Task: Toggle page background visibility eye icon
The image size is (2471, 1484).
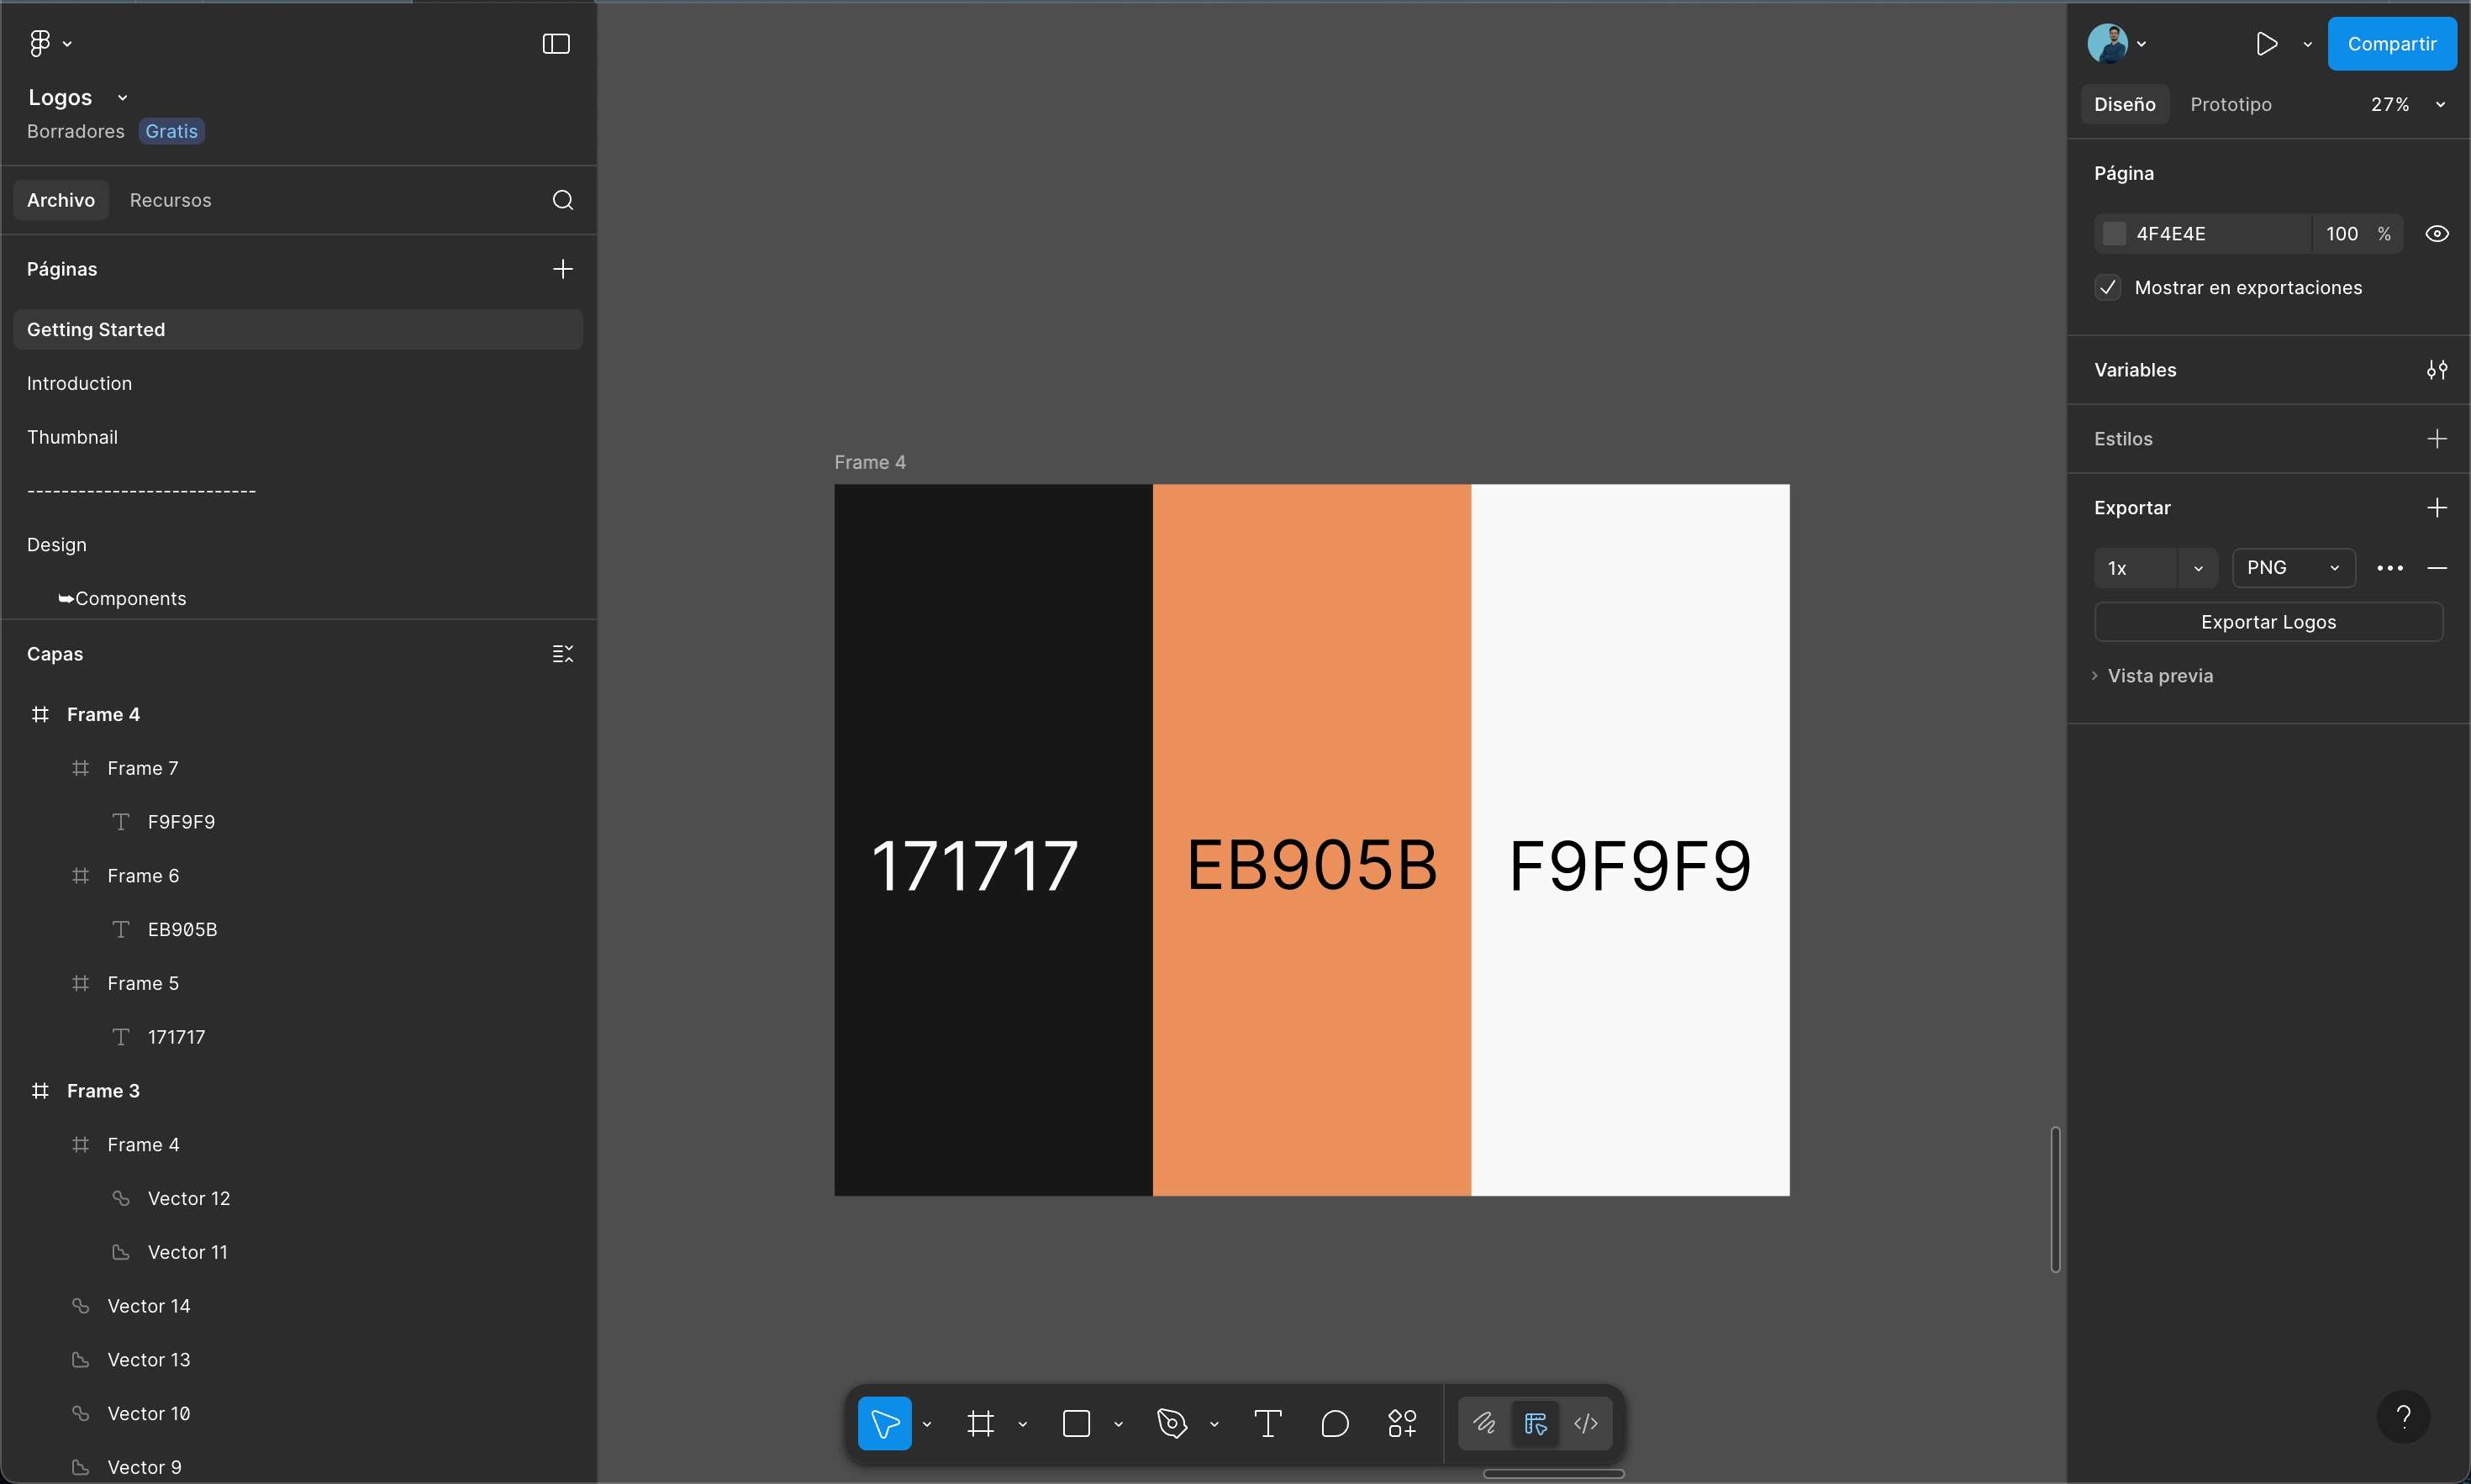Action: (2436, 234)
